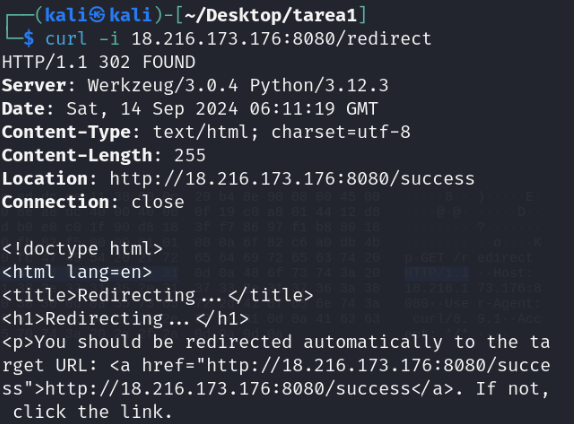This screenshot has width=576, height=424.
Task: Click the Kali logo symbol in prompt
Action: coord(97,15)
